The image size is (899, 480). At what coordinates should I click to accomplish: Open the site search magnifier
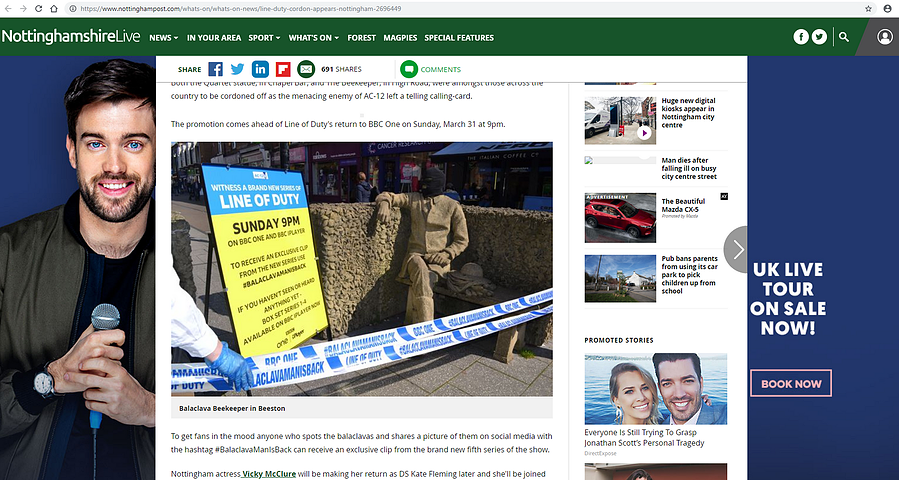(843, 37)
